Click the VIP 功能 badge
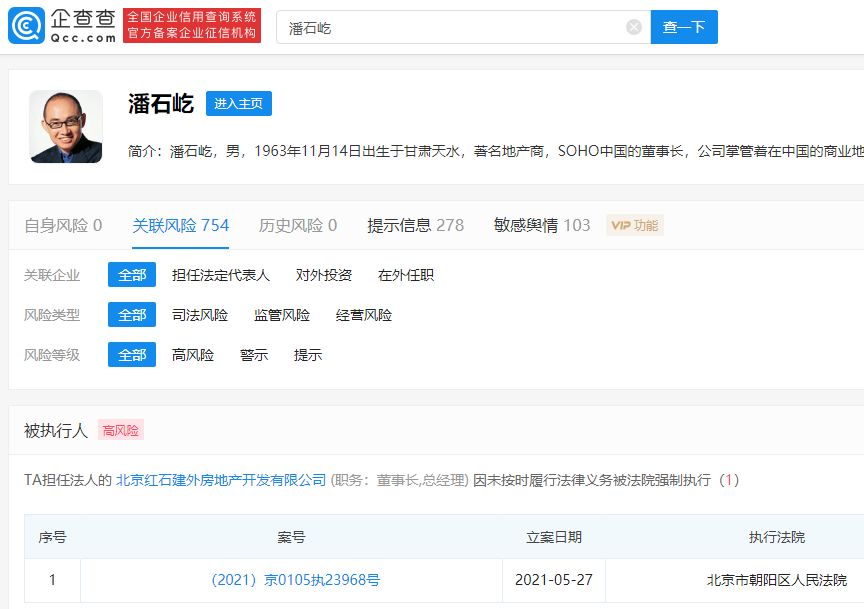864x609 pixels. (x=635, y=225)
